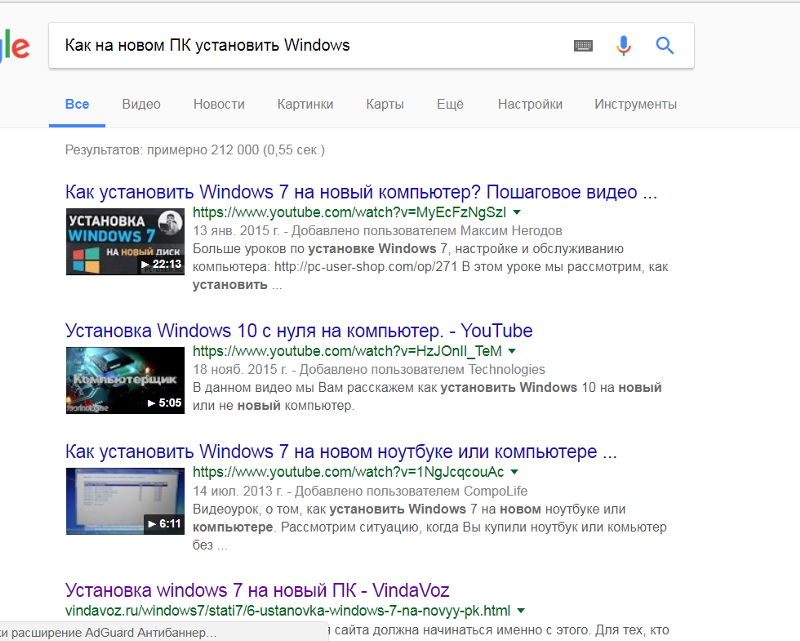Switch to the Новости tab
The image size is (800, 641).
coord(219,105)
